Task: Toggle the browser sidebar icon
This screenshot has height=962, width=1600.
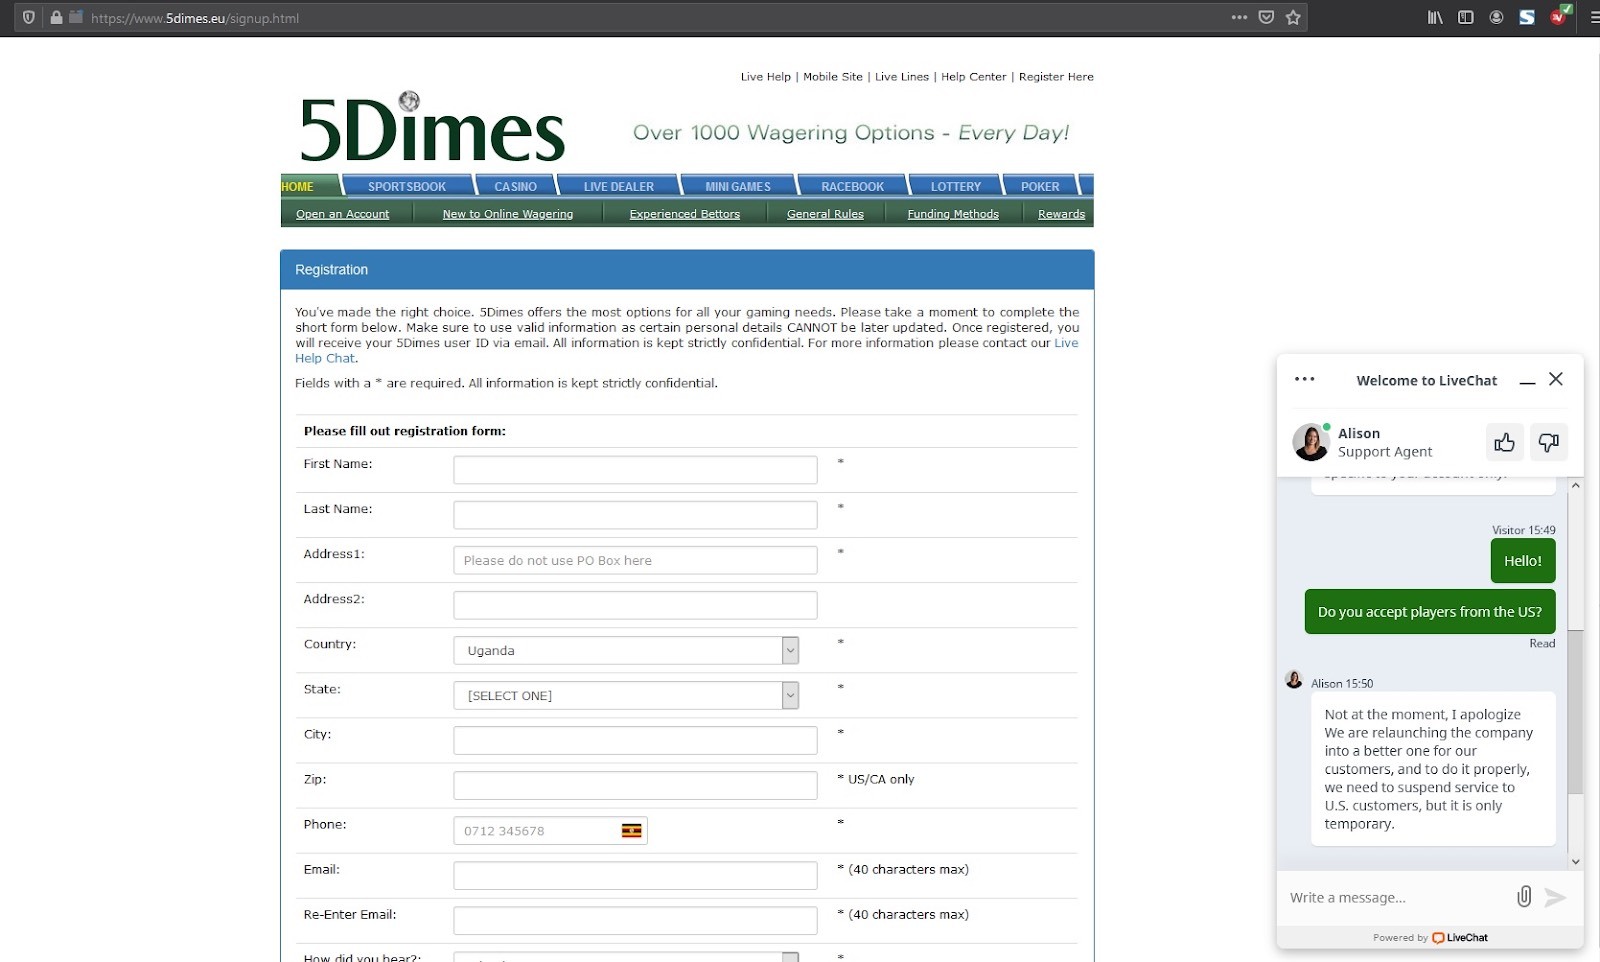Action: pos(1466,17)
